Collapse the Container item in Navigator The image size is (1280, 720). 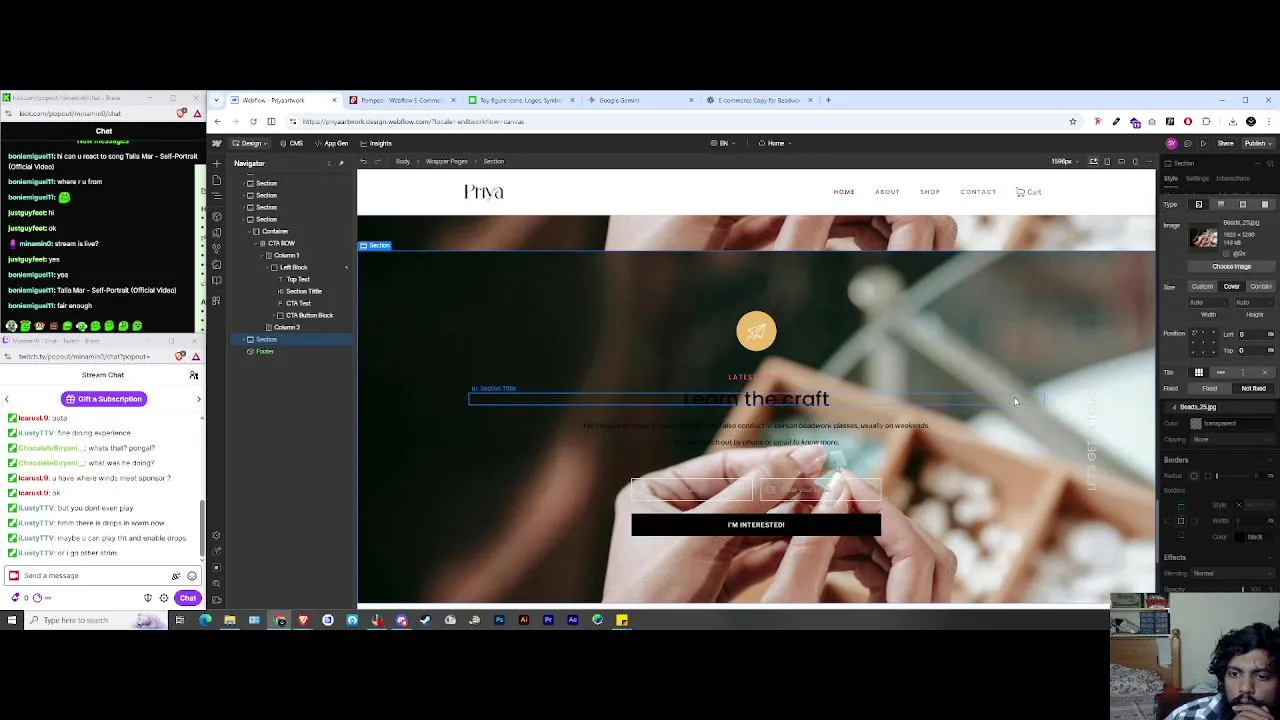tap(250, 231)
